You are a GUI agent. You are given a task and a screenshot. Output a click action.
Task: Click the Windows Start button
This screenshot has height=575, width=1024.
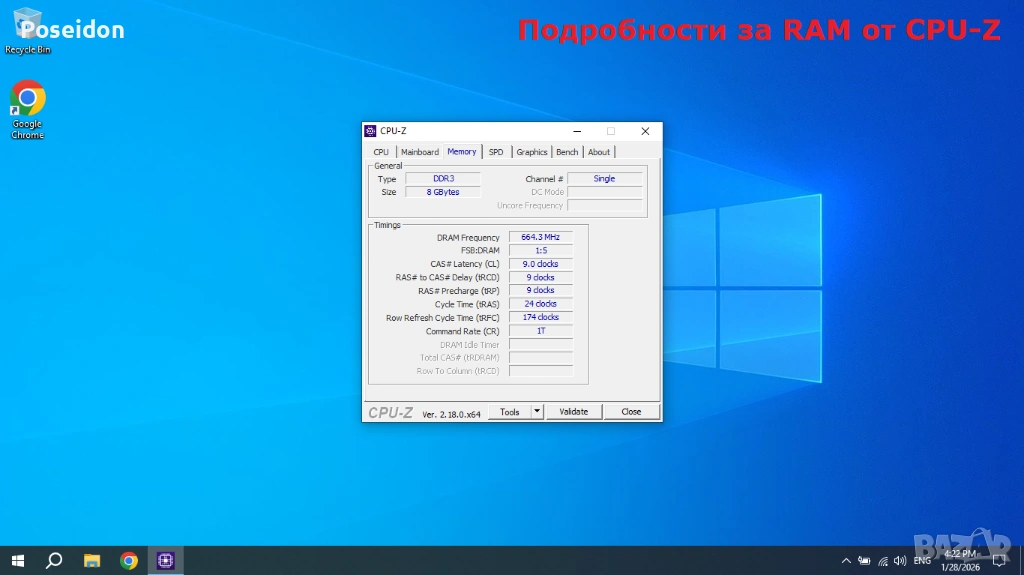[17, 560]
